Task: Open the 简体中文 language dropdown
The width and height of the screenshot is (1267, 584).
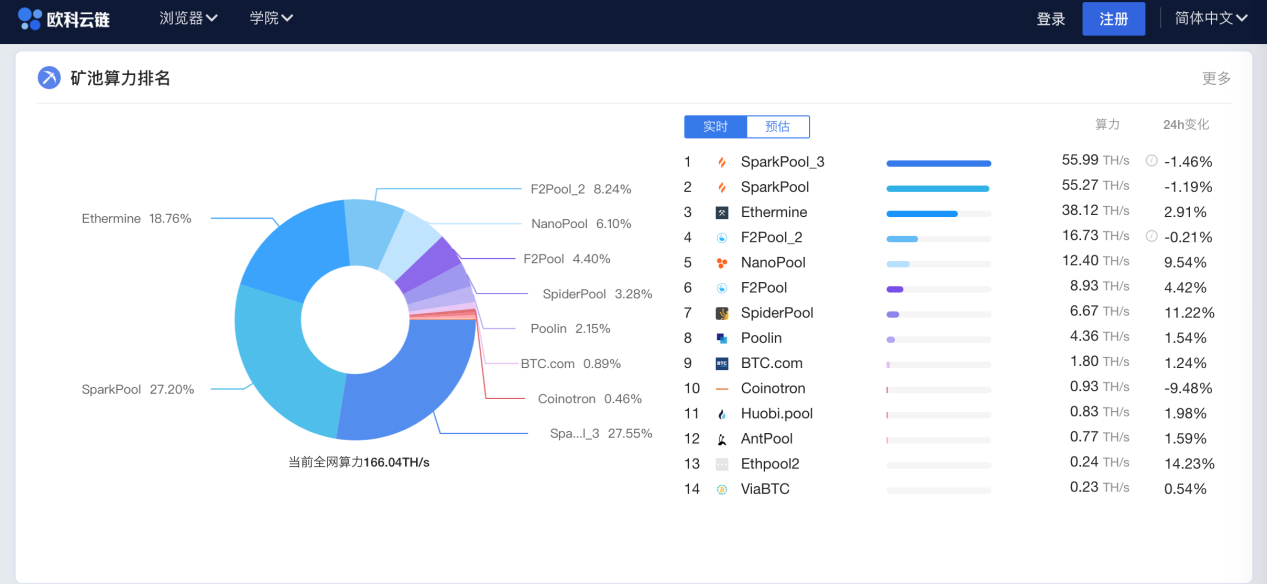Action: click(1211, 18)
